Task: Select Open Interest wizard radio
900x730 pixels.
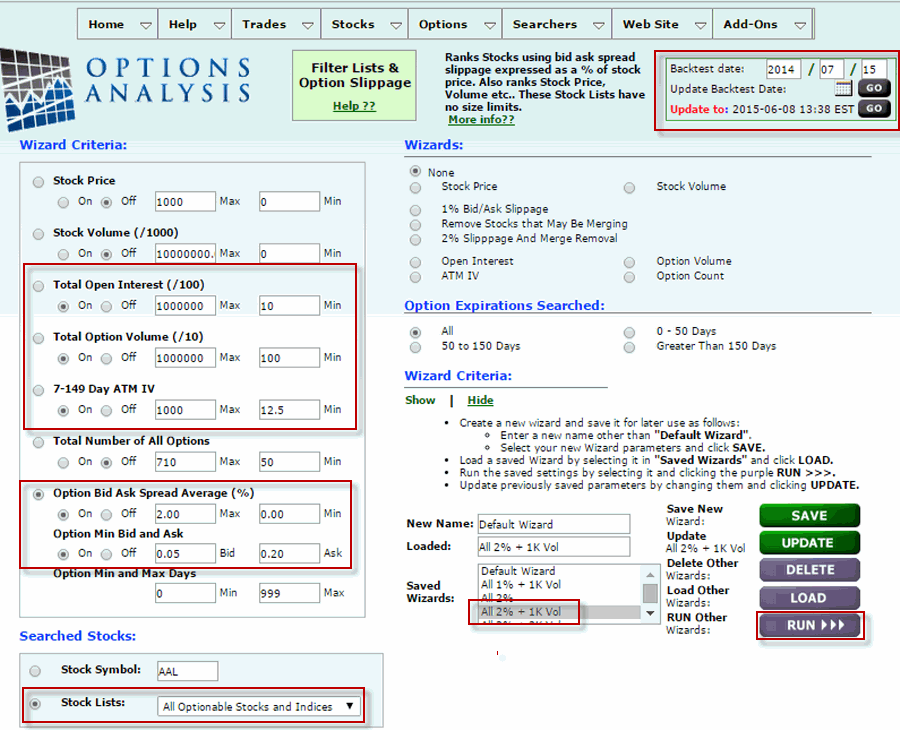Action: pos(415,262)
